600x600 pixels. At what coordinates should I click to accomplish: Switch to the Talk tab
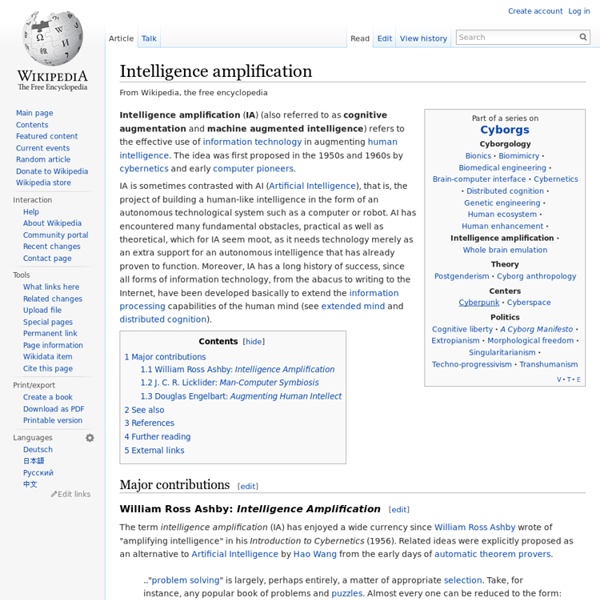(x=149, y=38)
